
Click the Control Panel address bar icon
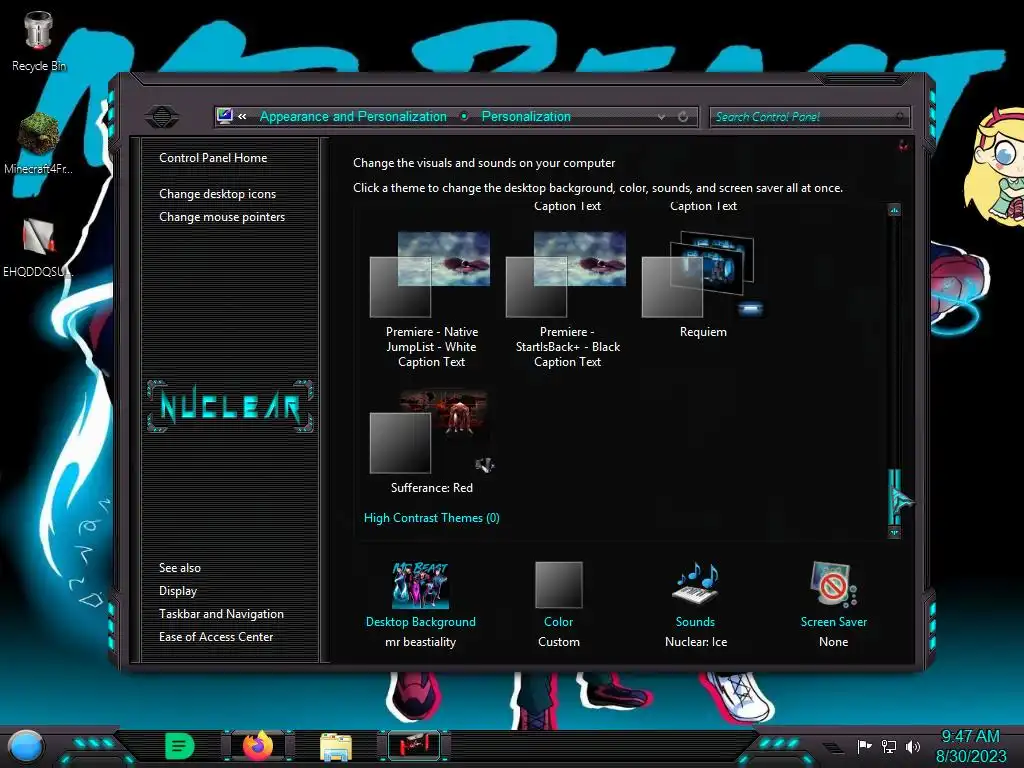pos(225,116)
